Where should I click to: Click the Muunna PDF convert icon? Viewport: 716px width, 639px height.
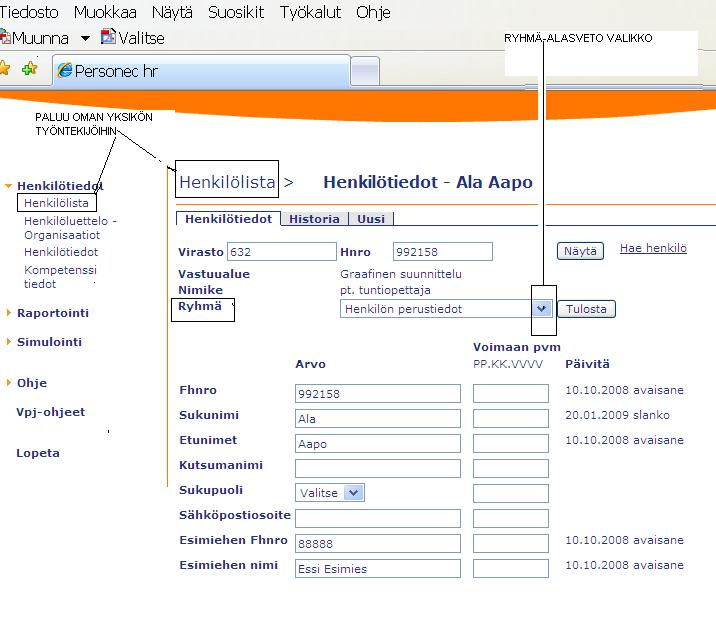coord(5,37)
